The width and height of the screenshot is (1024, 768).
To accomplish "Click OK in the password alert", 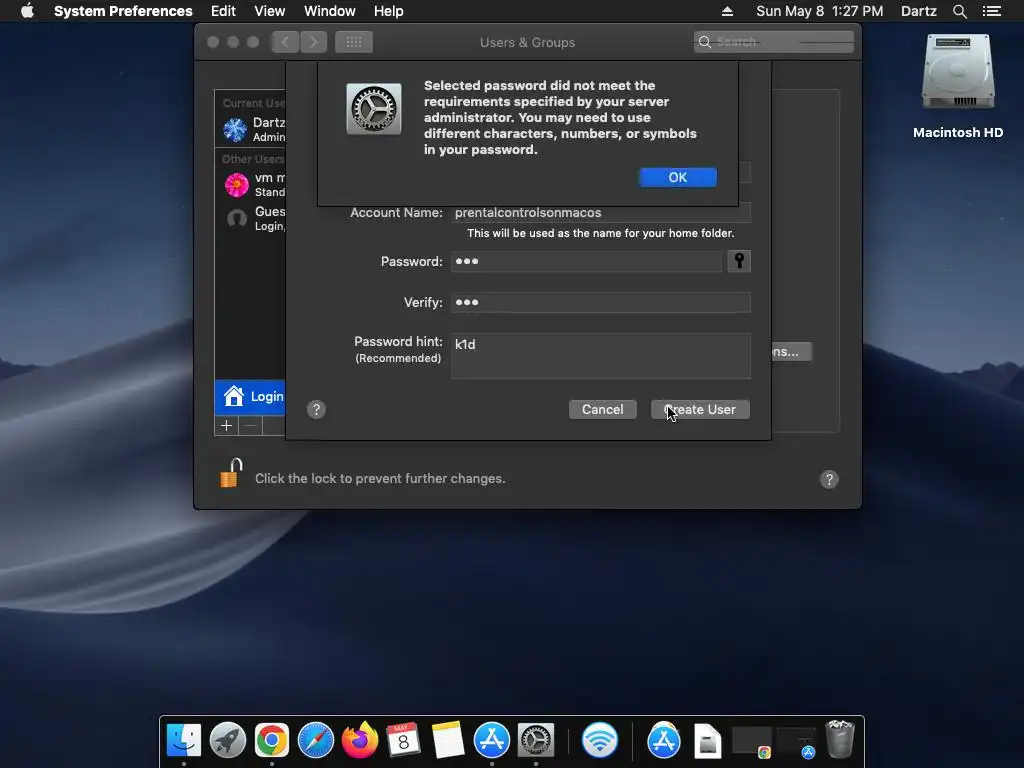I will pyautogui.click(x=677, y=177).
